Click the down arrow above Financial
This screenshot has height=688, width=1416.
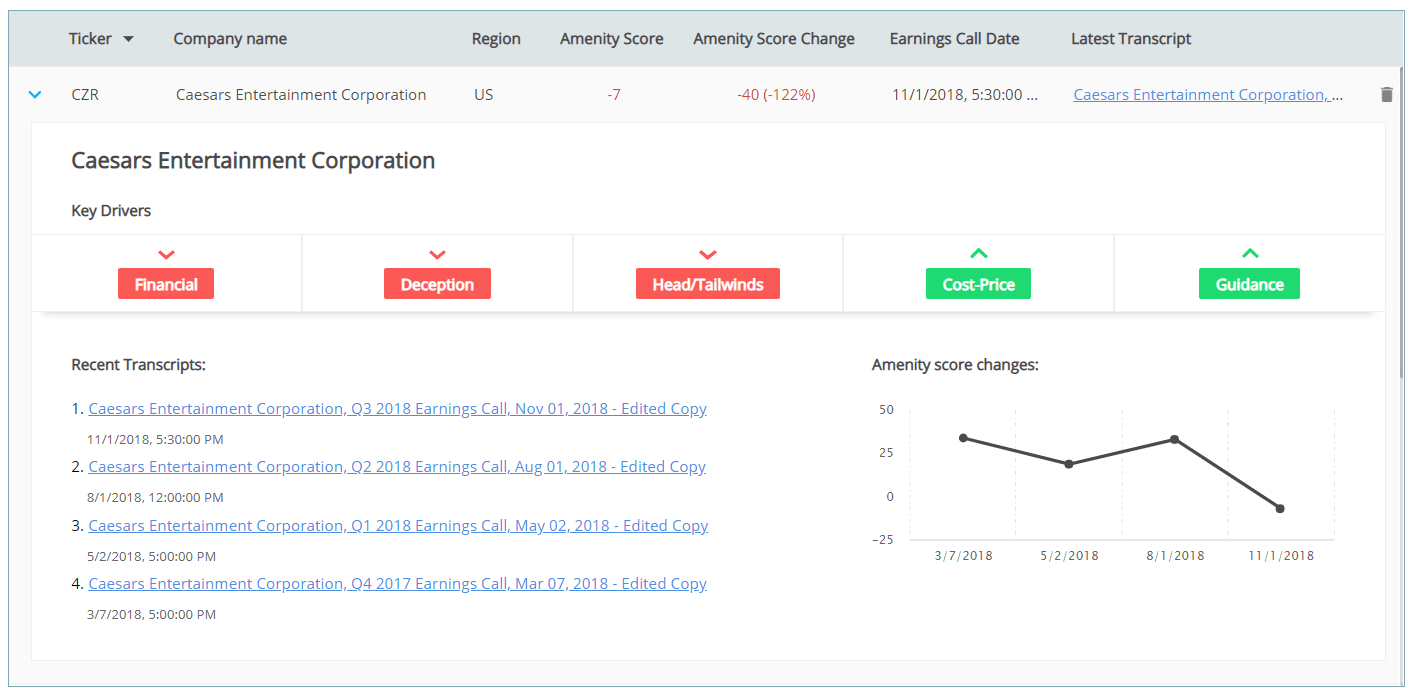pyautogui.click(x=166, y=255)
